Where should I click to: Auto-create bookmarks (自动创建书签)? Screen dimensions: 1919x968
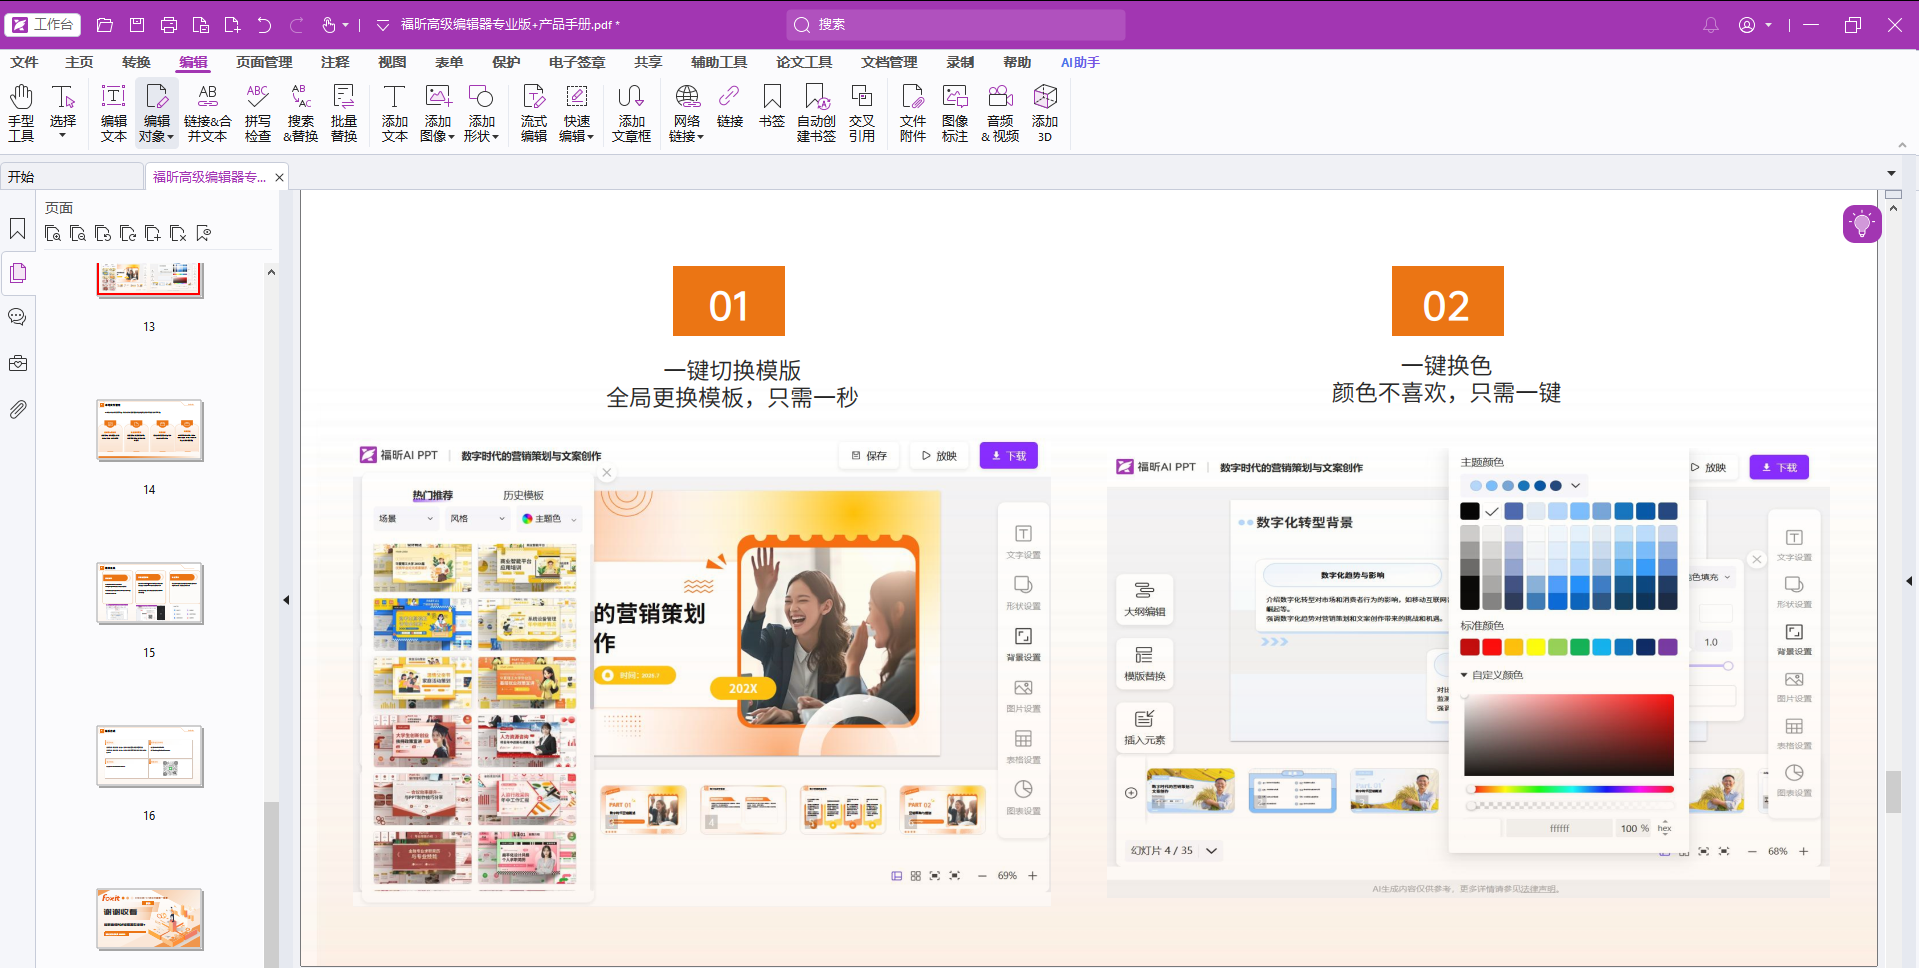816,113
